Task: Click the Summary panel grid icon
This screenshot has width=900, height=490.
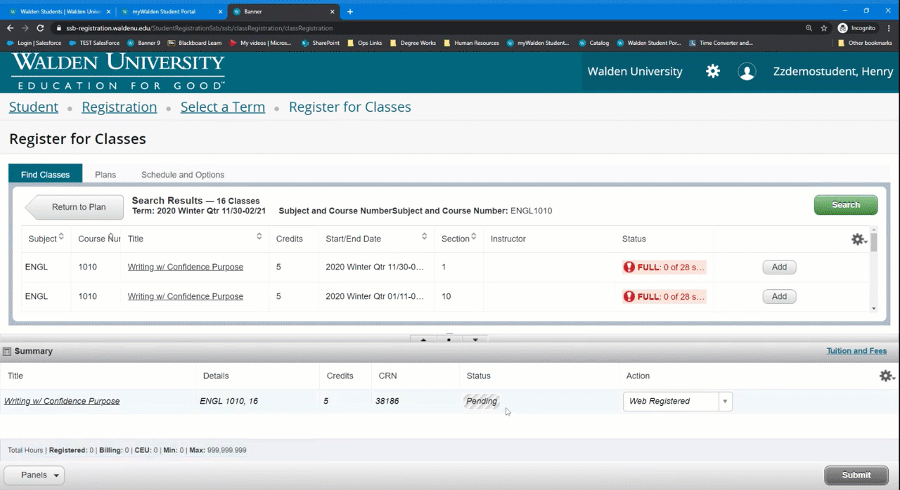Action: 7,351
